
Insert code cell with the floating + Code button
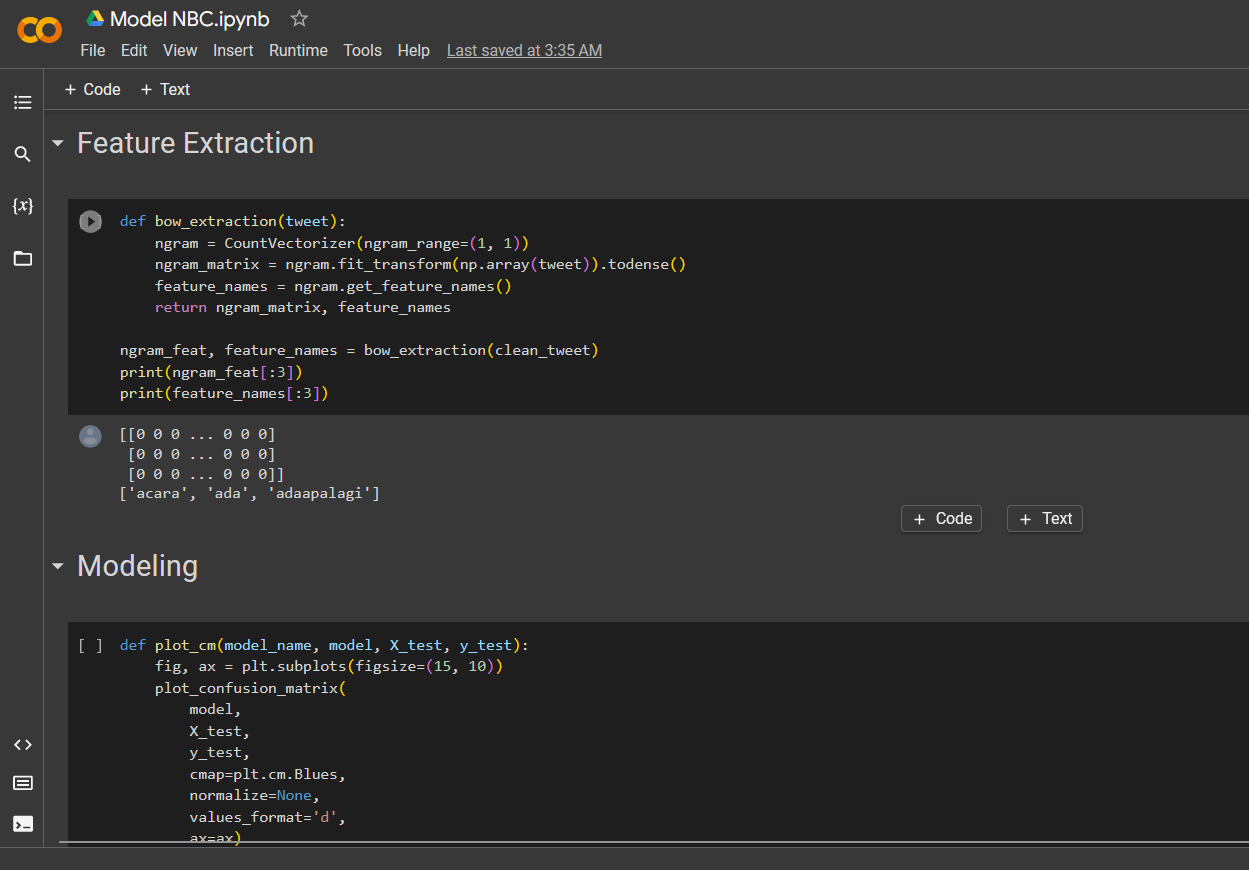941,518
